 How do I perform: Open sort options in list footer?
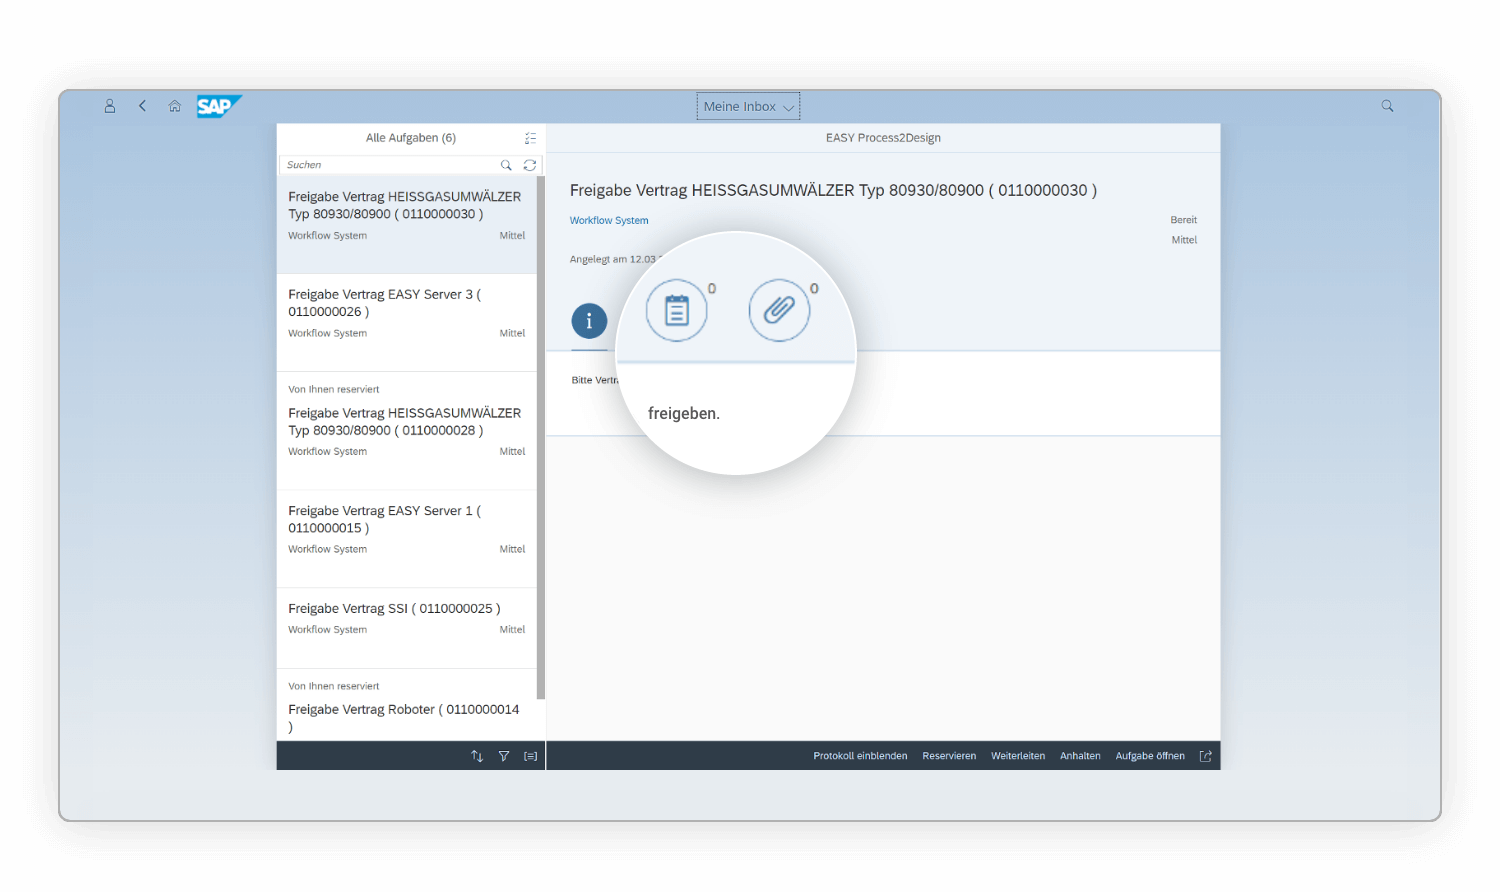(x=477, y=756)
